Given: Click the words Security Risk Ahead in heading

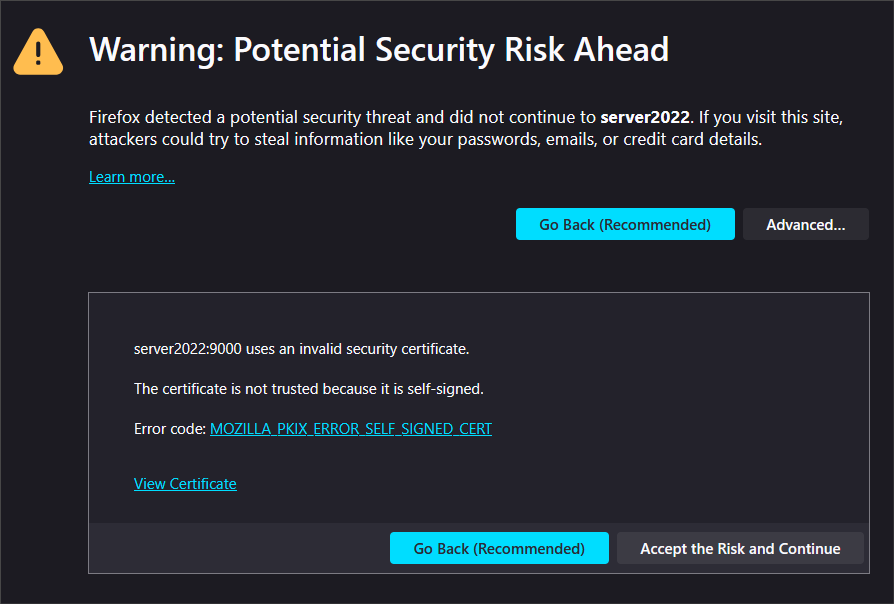Looking at the screenshot, I should tap(522, 50).
